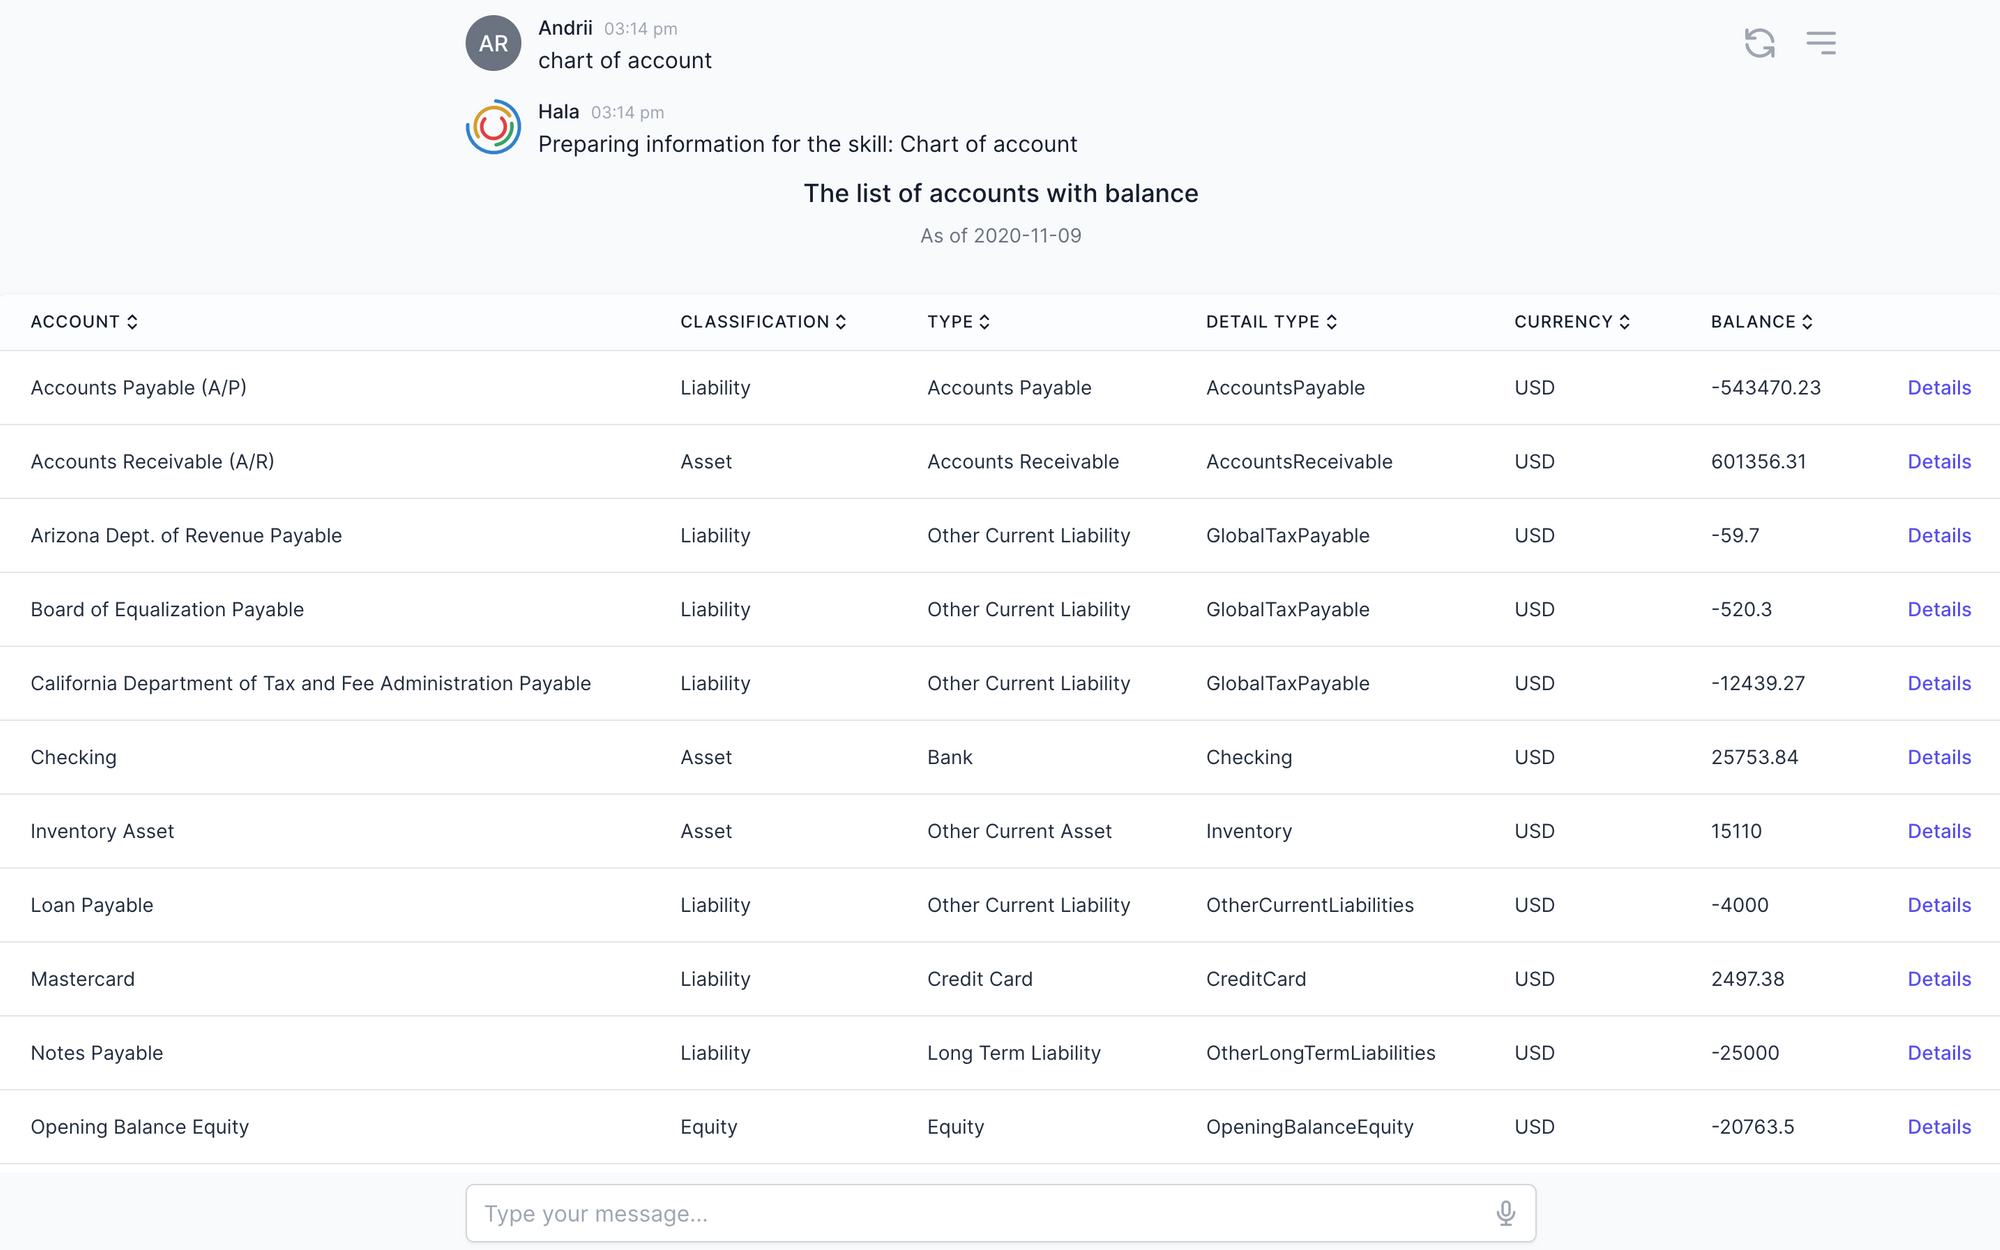2000x1250 pixels.
Task: Open Details for Arizona Dept. of Revenue Payable
Action: 1939,536
